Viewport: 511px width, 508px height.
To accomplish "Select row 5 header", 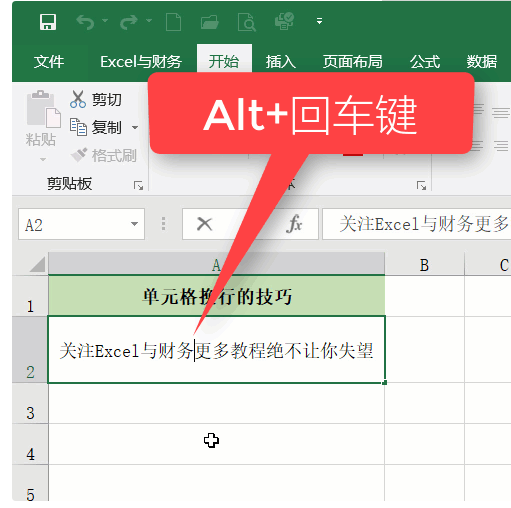I will pos(30,483).
